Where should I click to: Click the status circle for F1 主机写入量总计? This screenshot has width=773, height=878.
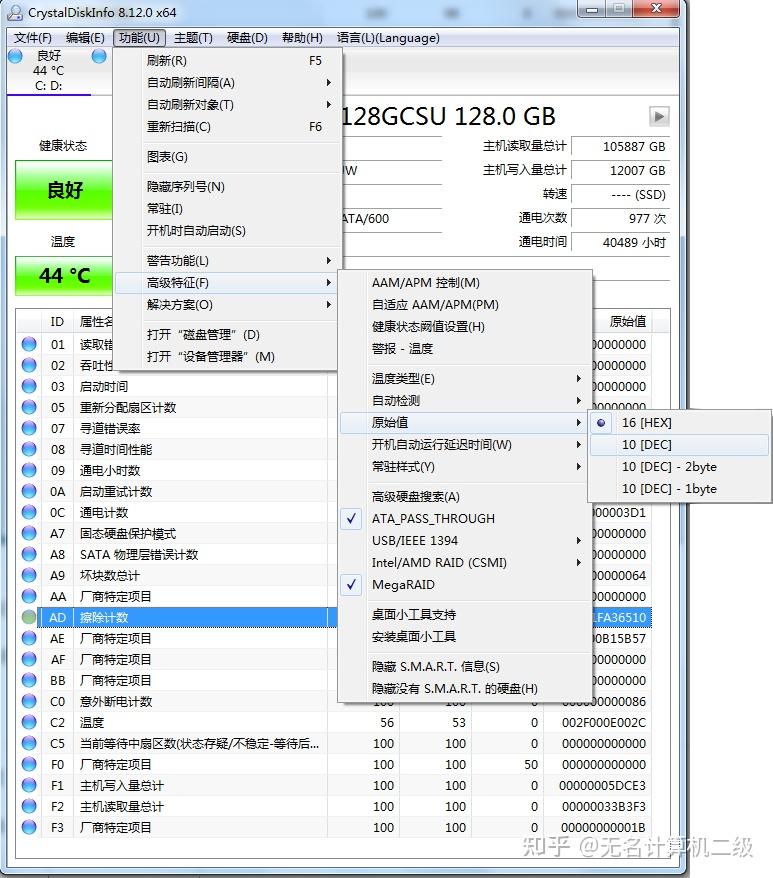click(x=29, y=785)
